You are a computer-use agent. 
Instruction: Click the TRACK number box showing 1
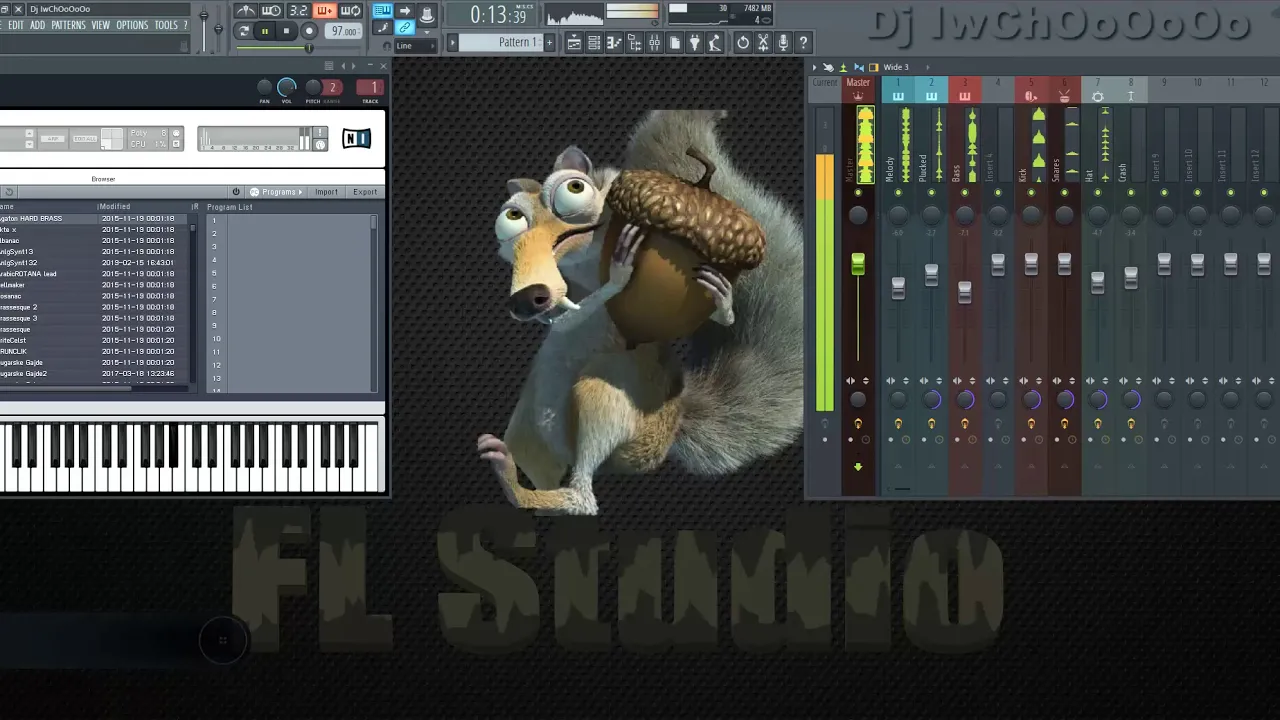tap(371, 88)
